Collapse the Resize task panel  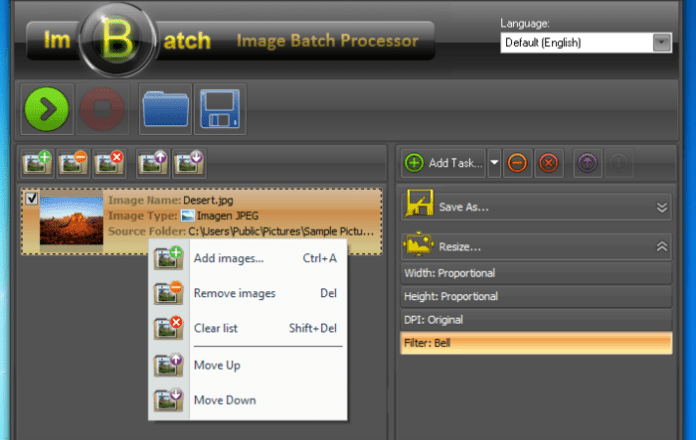pyautogui.click(x=661, y=245)
